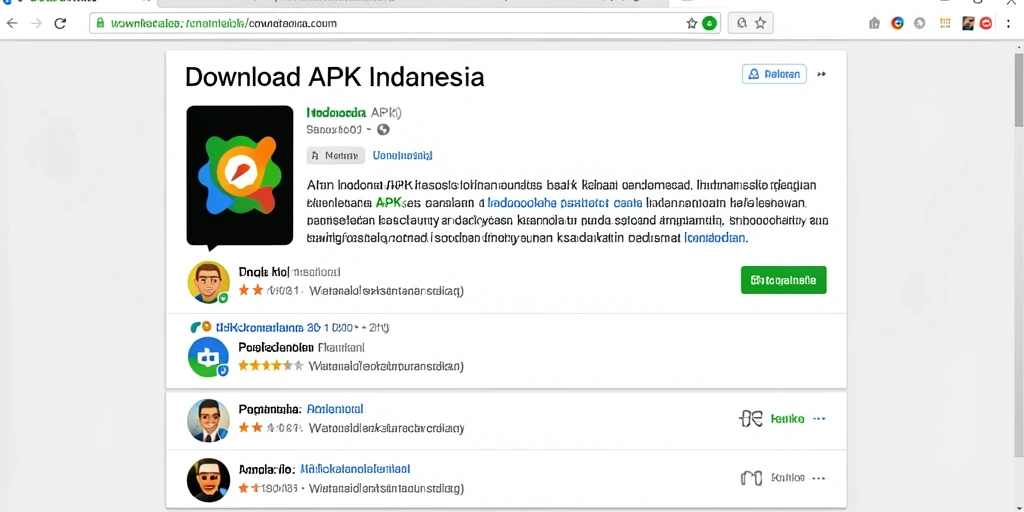This screenshot has width=1024, height=512.
Task: Click the green padlock in the address bar
Action: 100,23
